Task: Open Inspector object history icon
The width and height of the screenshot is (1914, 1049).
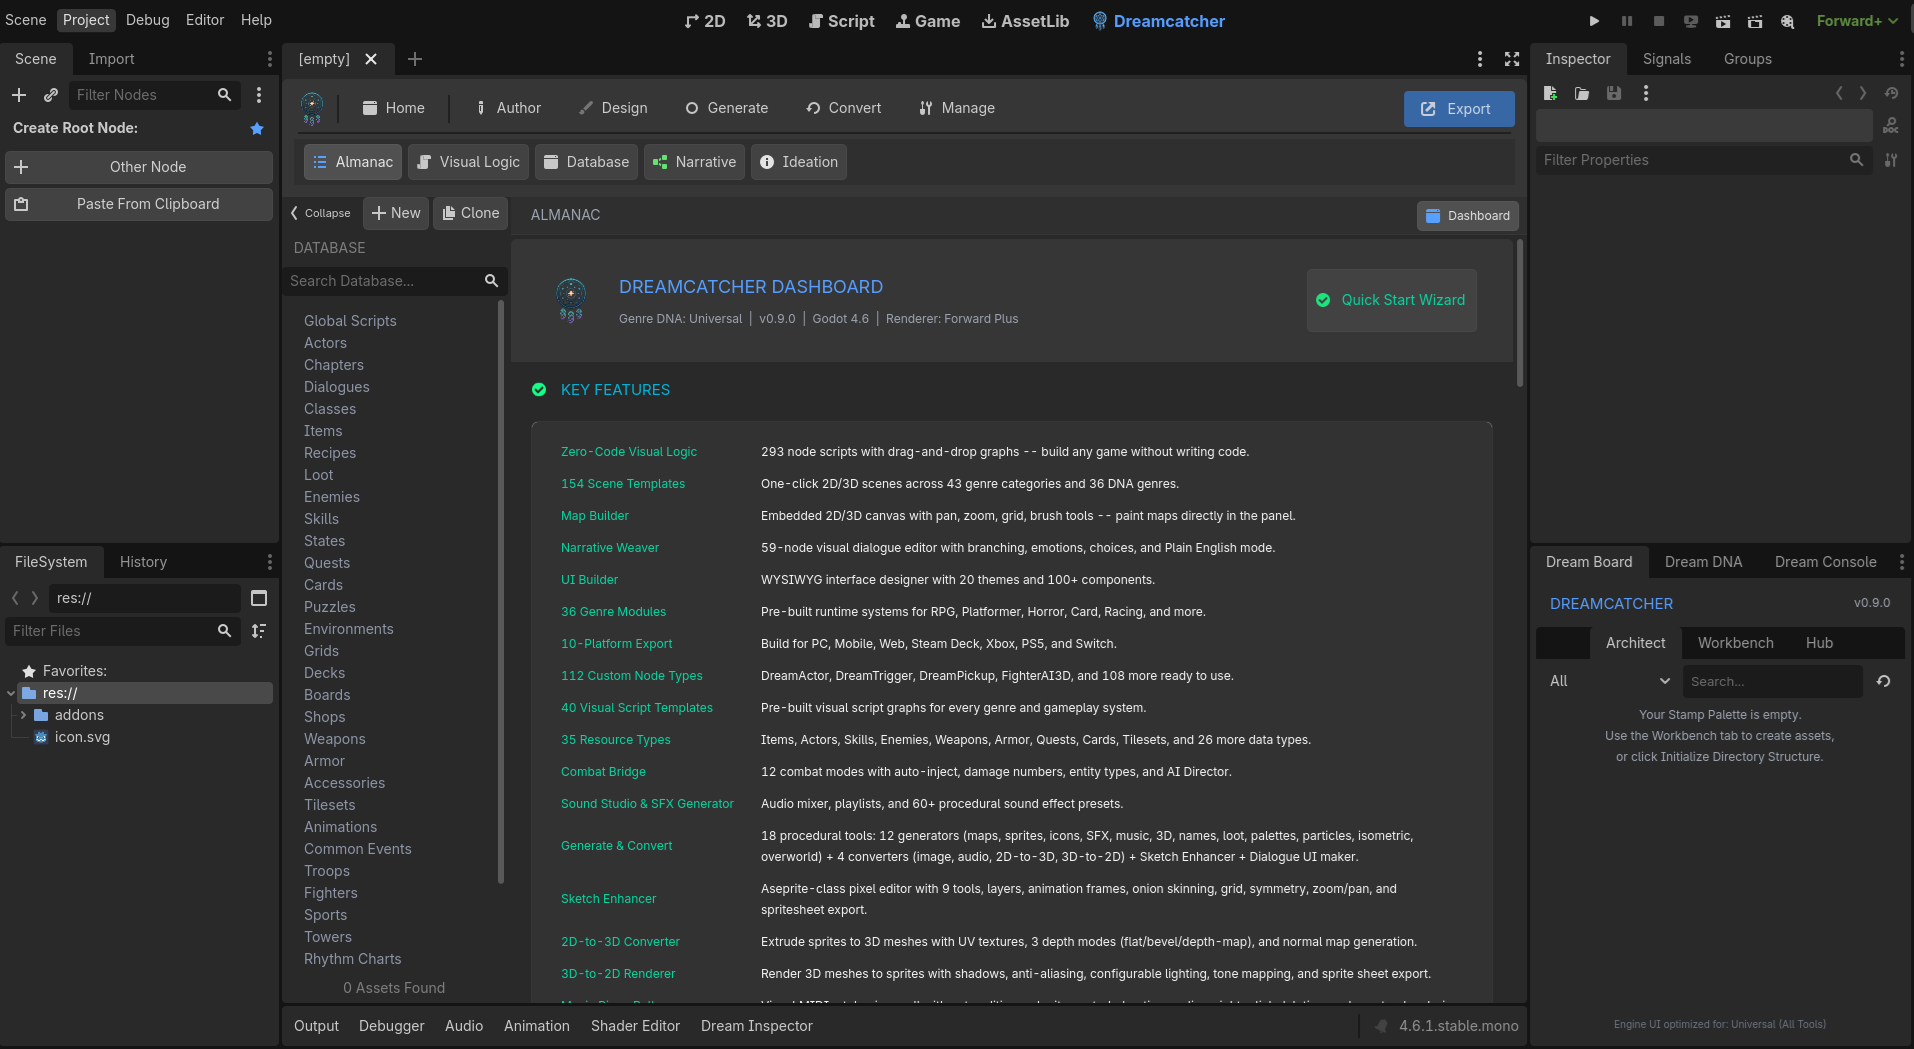Action: [1891, 93]
